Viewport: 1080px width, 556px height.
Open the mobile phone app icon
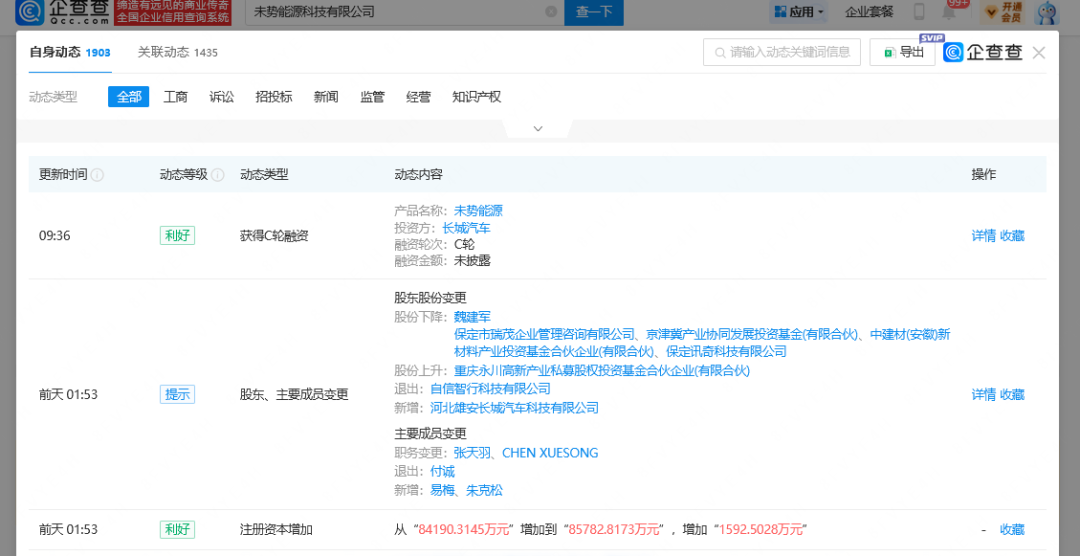[919, 12]
